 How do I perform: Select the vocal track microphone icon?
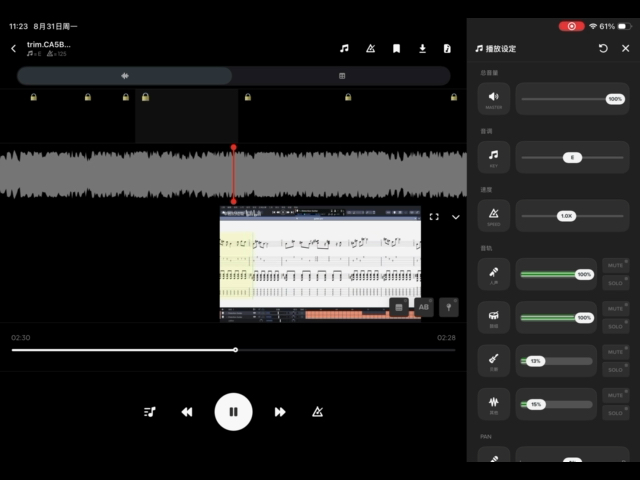[x=494, y=274]
